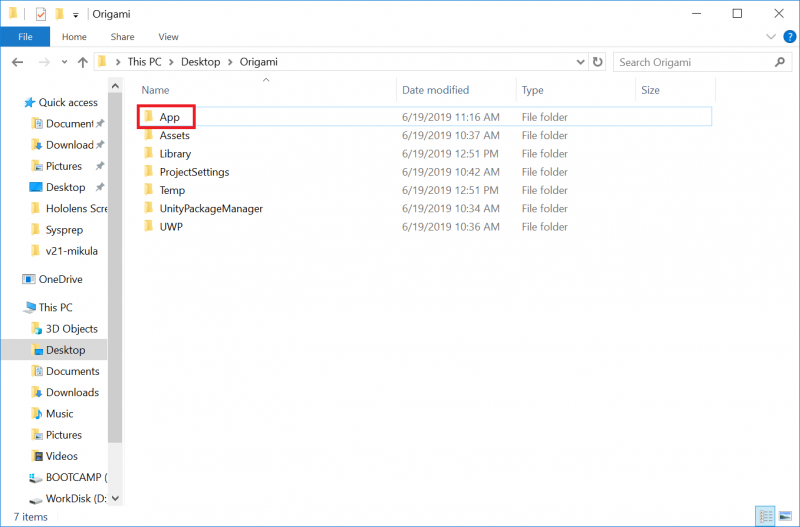
Task: Select date 6/19/2019 10:42 AM cell
Action: (x=451, y=172)
